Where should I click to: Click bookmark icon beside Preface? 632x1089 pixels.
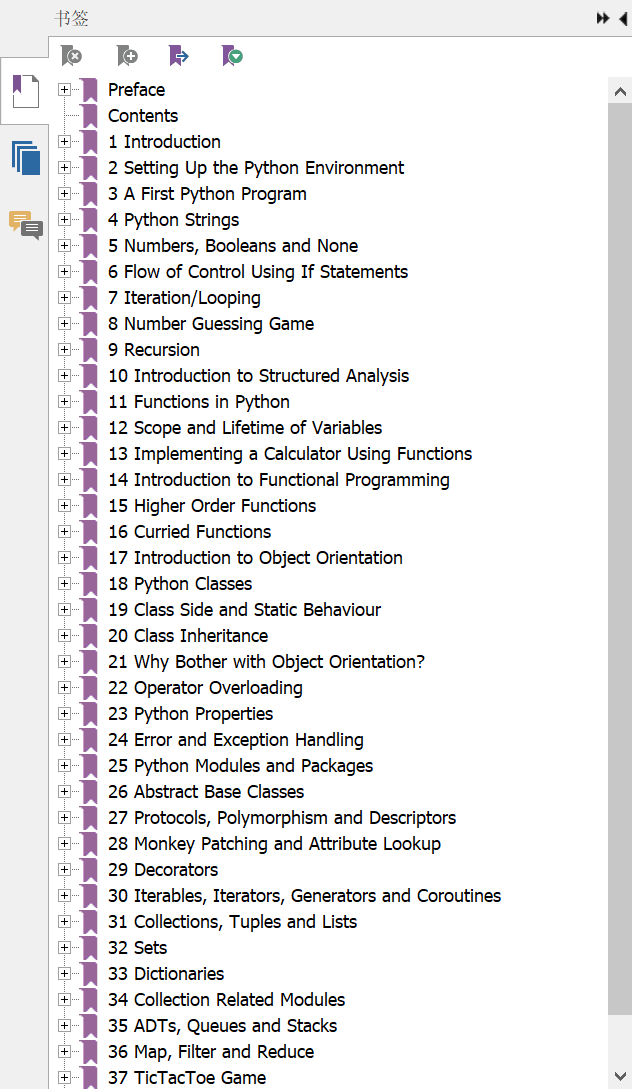click(x=90, y=90)
